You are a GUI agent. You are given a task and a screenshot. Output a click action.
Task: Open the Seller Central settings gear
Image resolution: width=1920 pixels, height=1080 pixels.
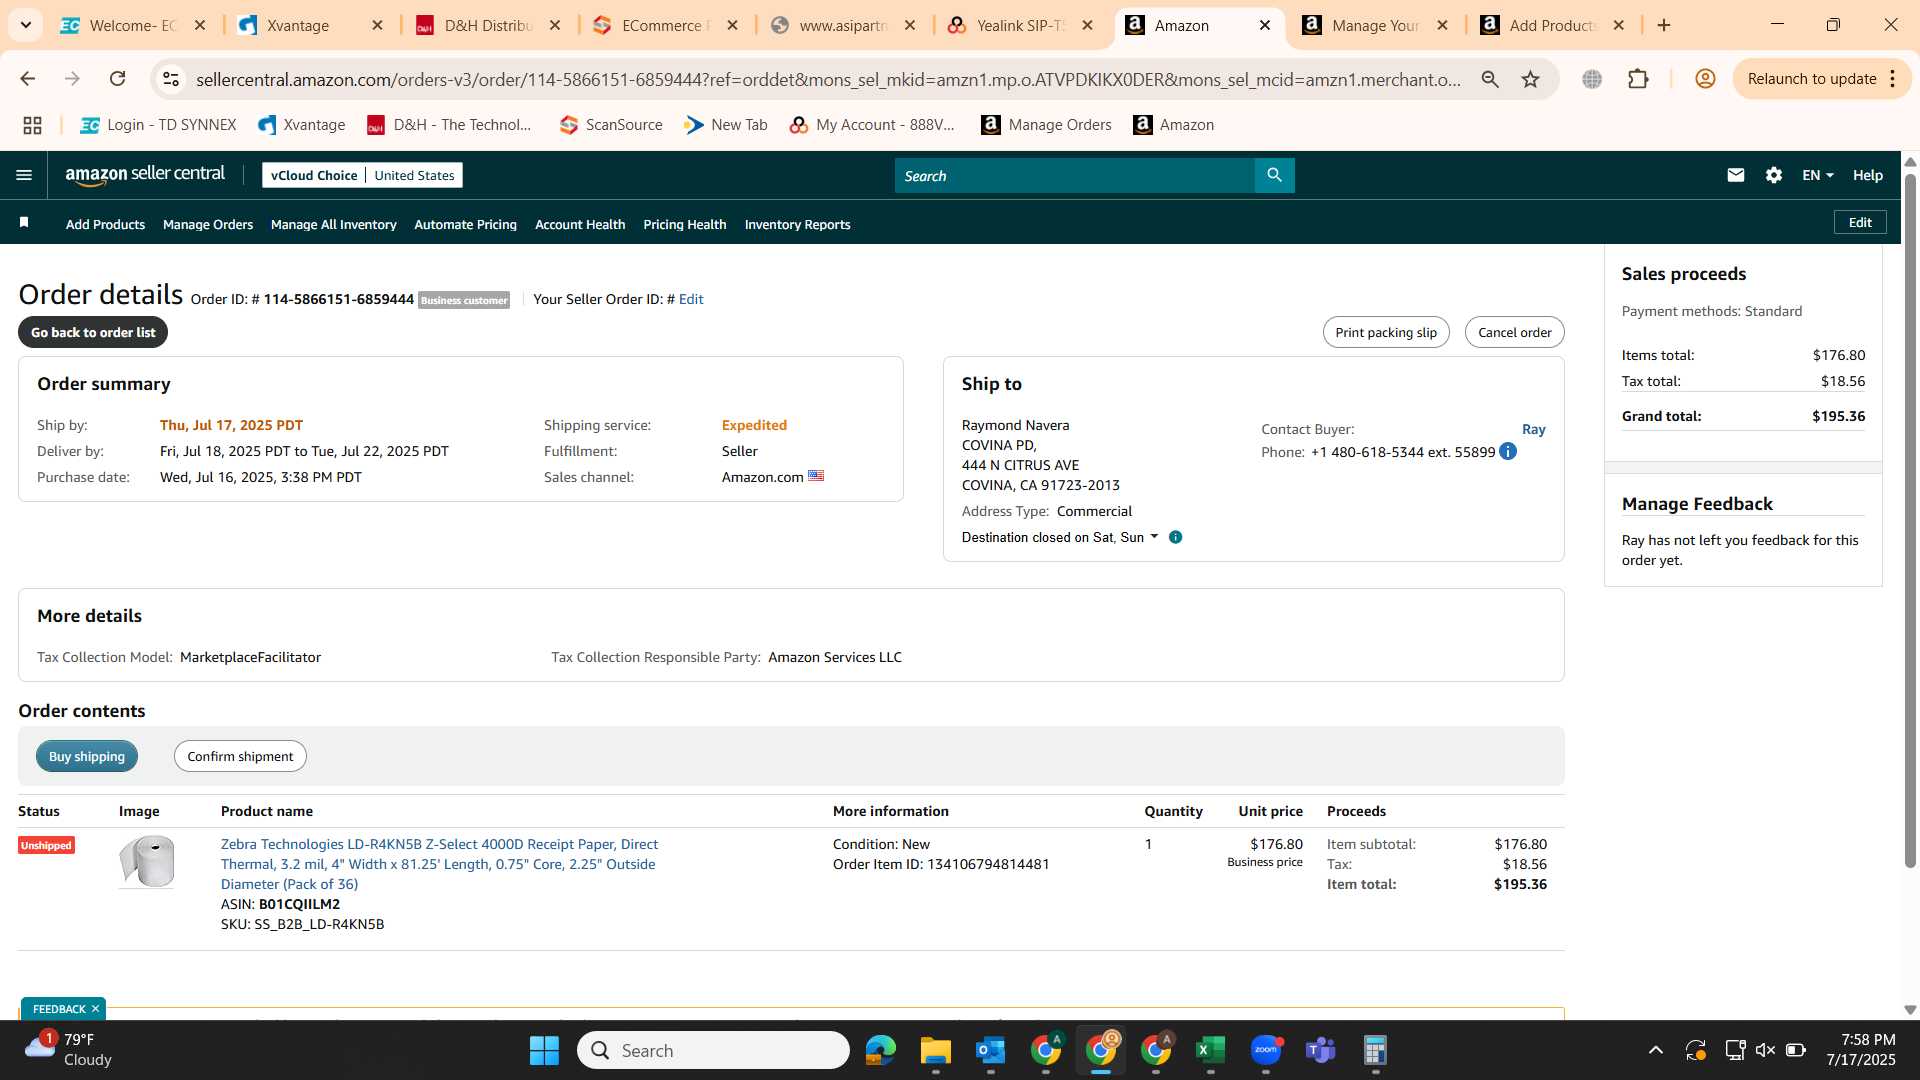[1774, 175]
